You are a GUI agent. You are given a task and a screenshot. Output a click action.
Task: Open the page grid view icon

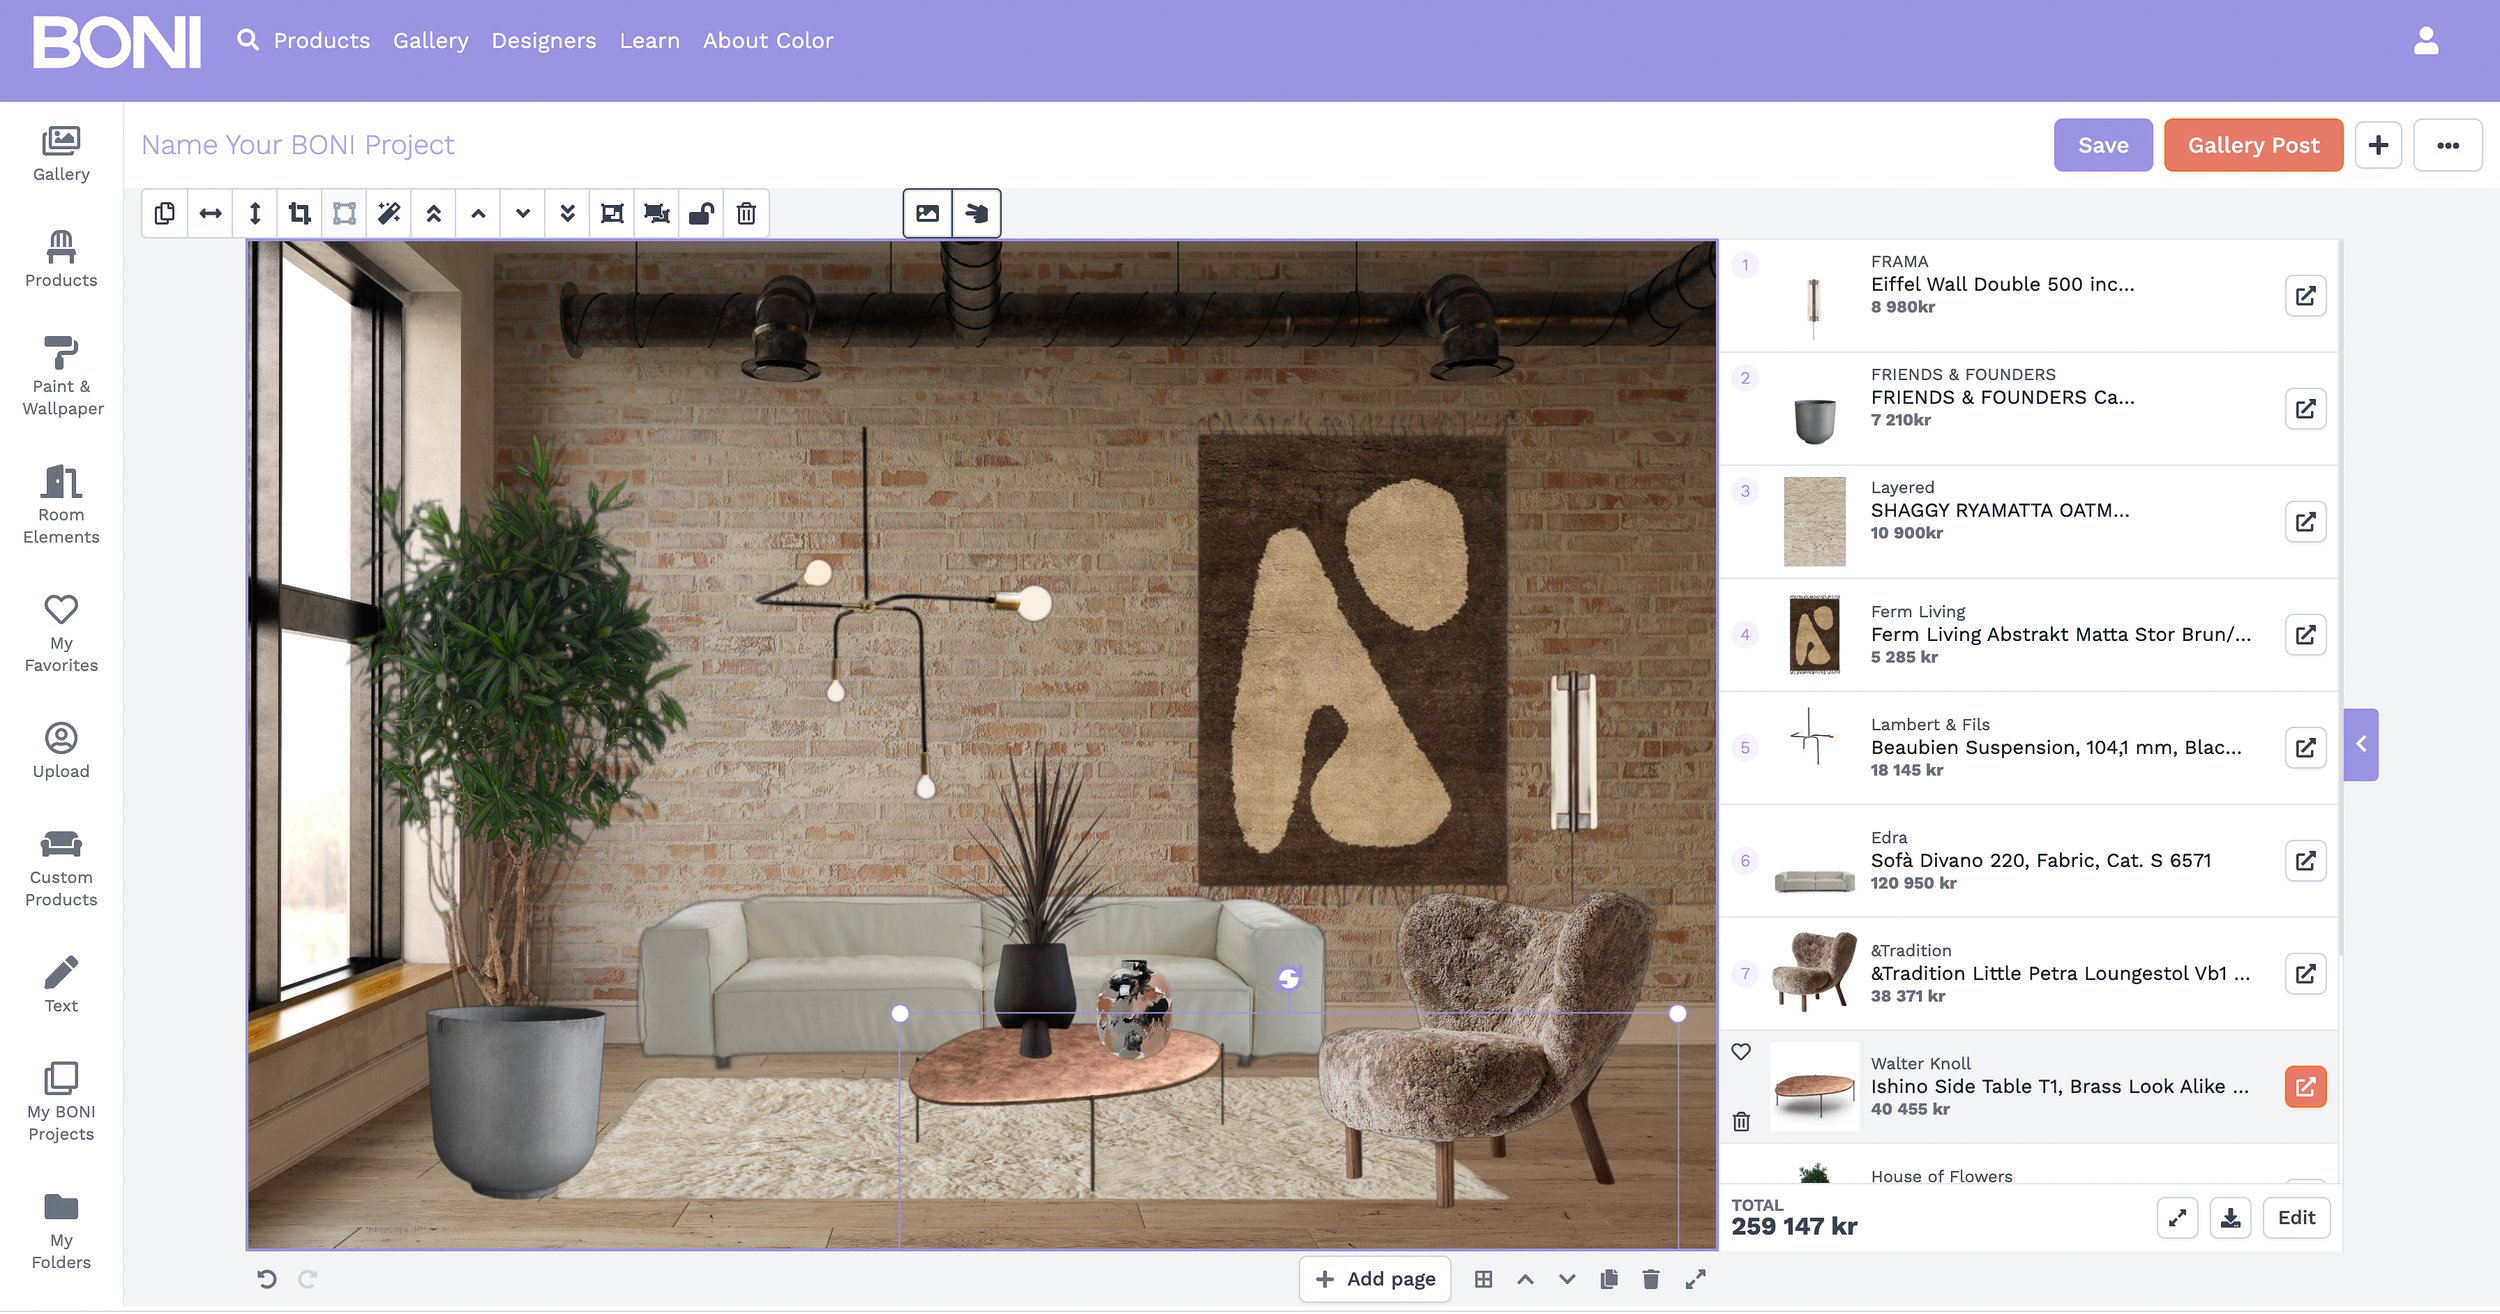(1484, 1279)
